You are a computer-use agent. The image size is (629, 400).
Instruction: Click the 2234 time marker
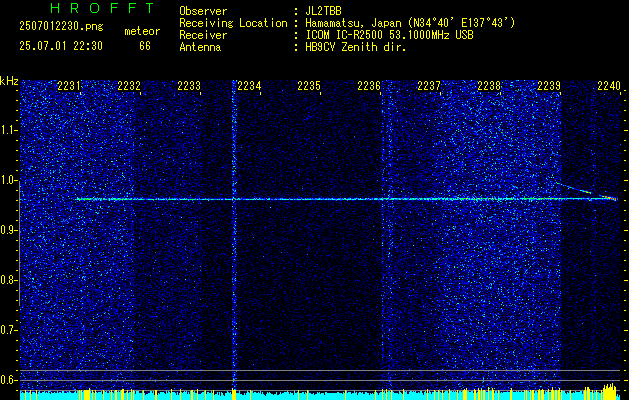[249, 86]
